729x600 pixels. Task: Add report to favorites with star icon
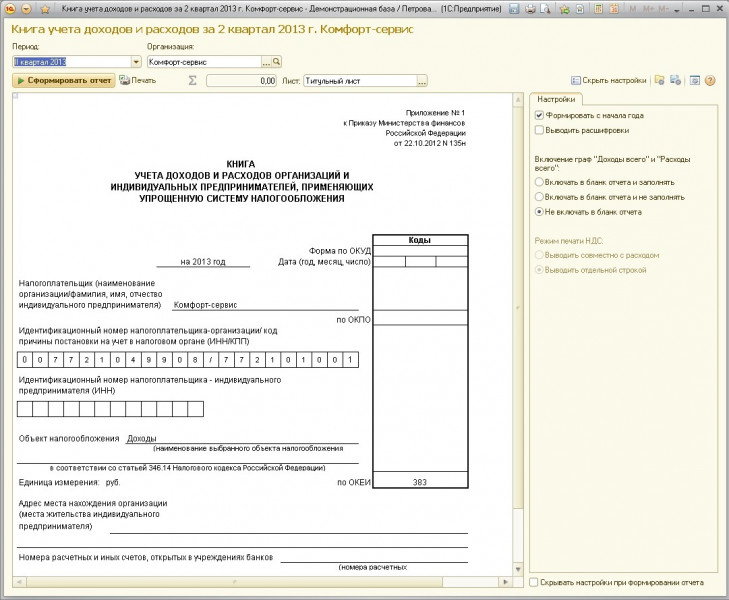tap(45, 9)
